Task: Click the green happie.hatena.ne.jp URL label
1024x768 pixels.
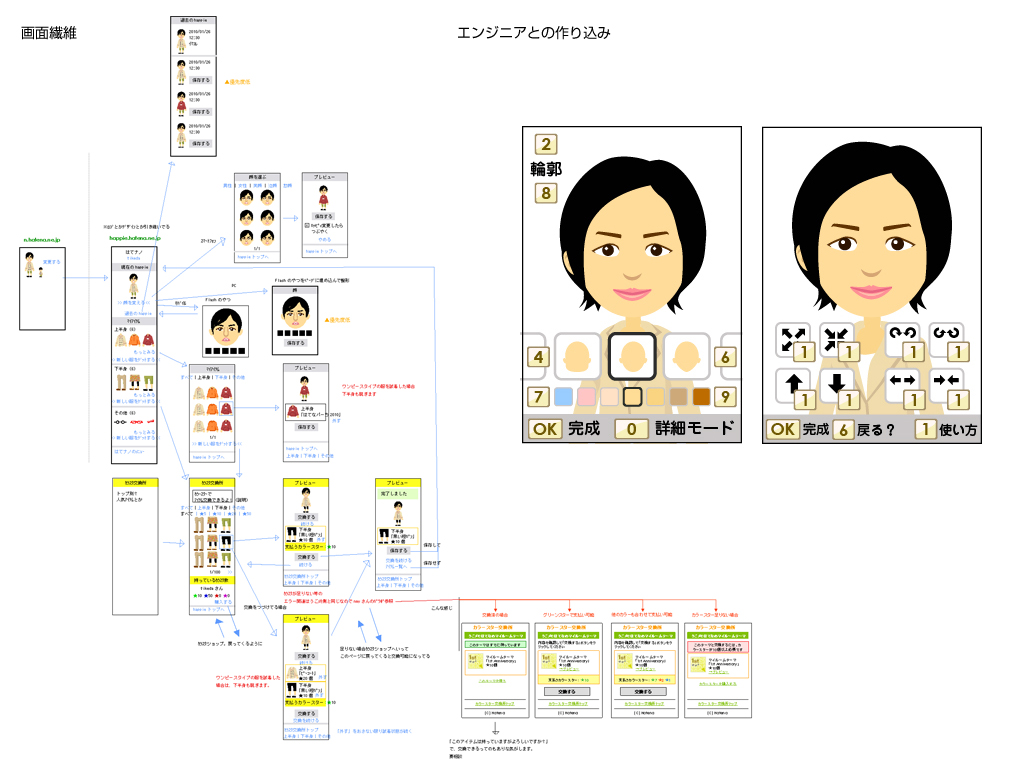Action: tap(135, 238)
